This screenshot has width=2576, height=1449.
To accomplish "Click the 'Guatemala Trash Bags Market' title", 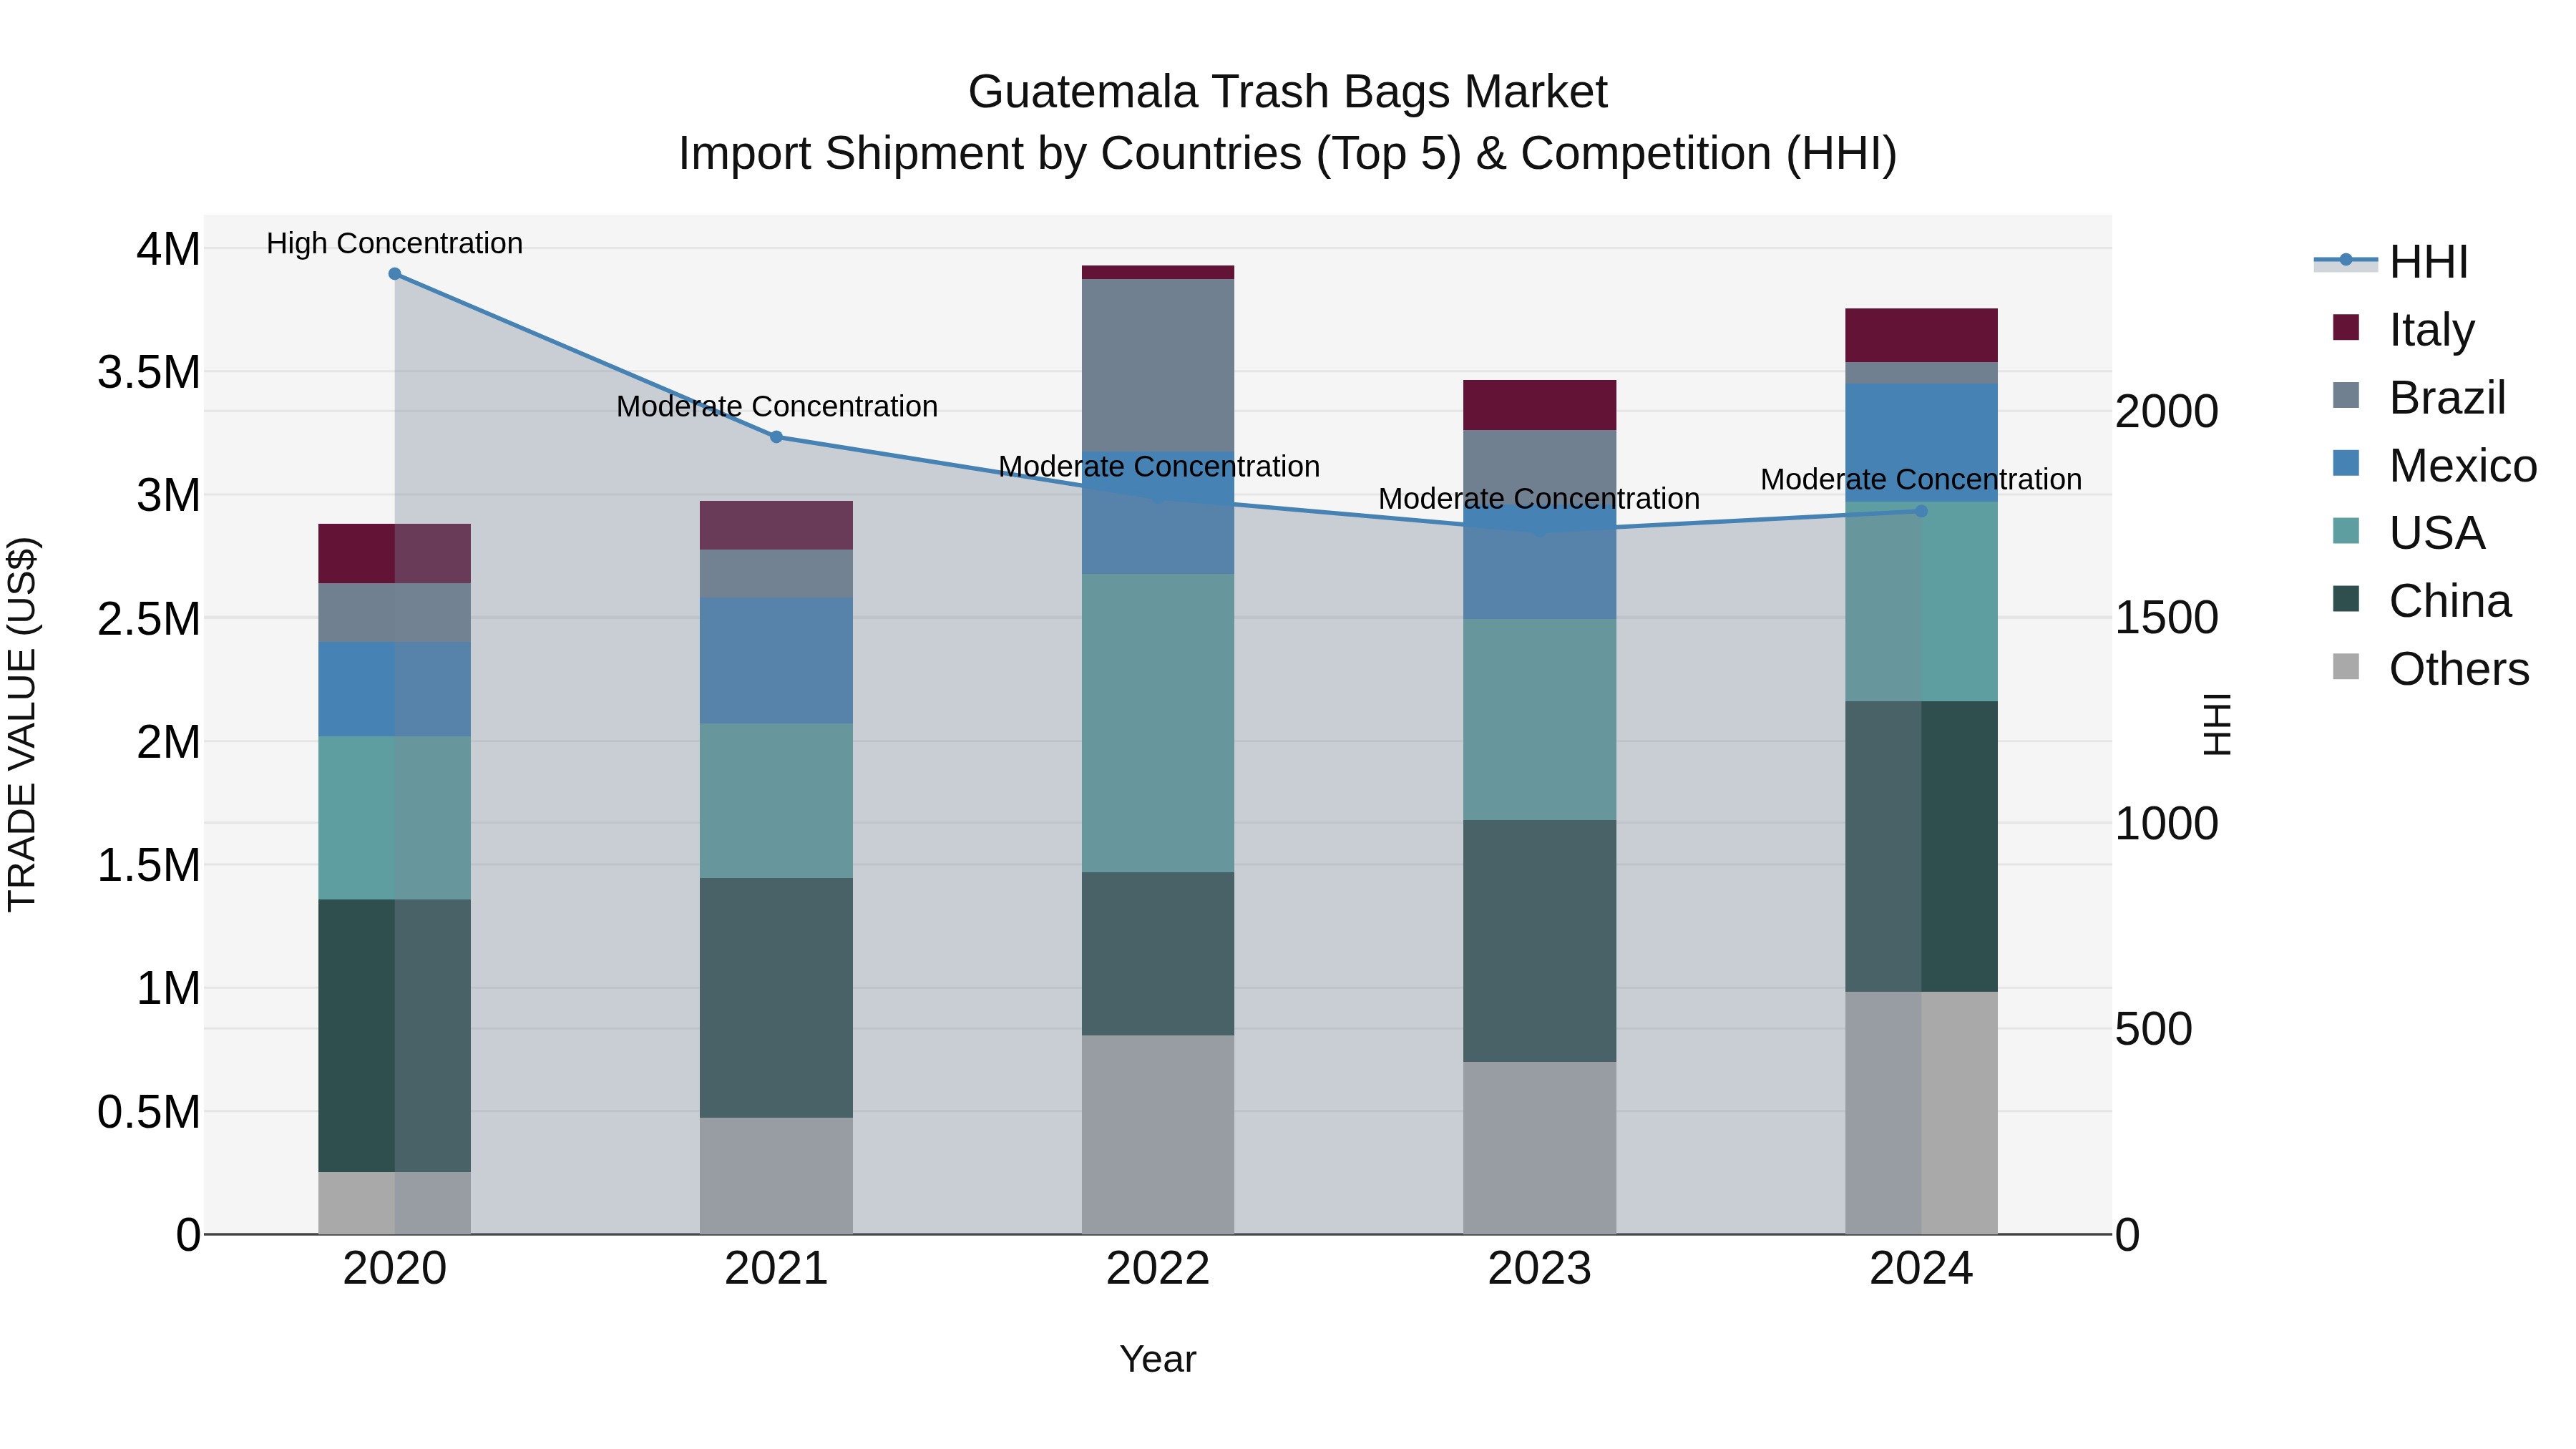I will (1288, 92).
